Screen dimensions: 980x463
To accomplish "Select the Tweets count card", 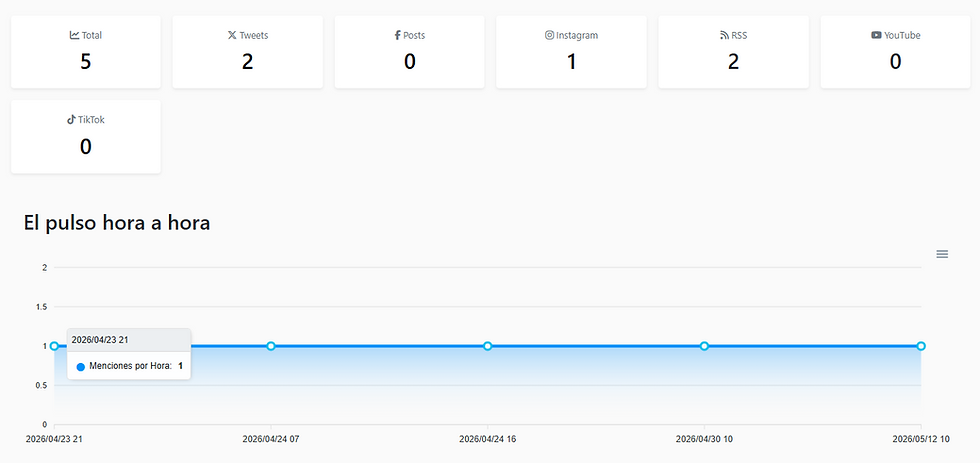I will click(248, 52).
